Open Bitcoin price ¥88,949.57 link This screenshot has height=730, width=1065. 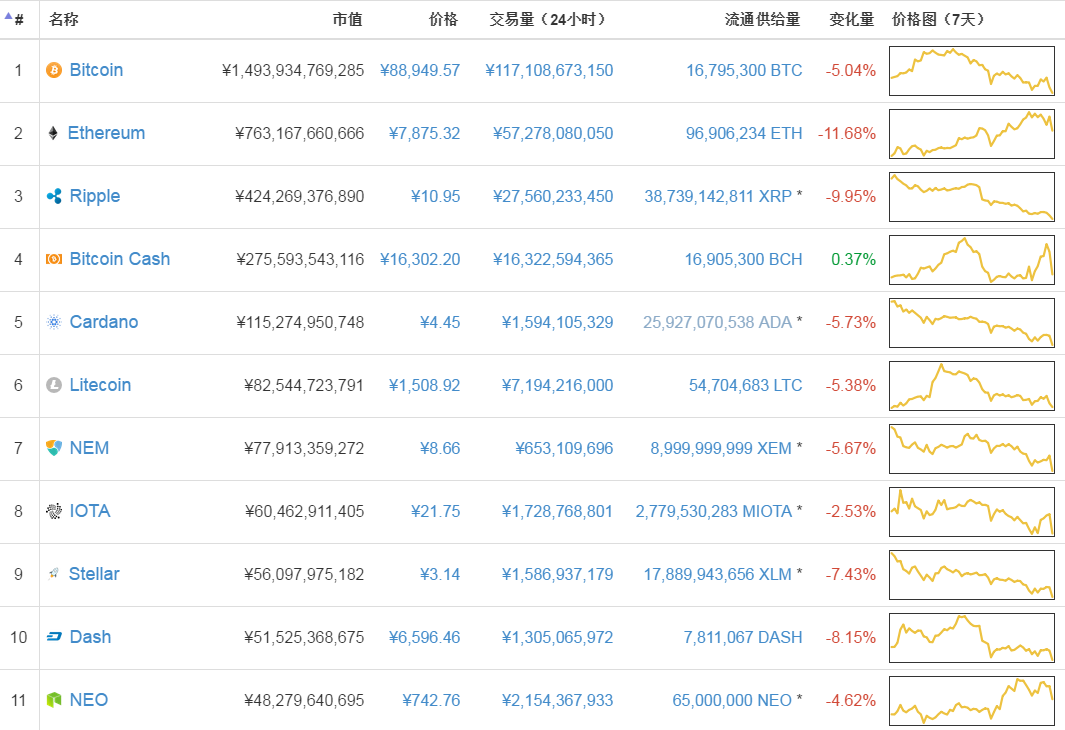[420, 70]
